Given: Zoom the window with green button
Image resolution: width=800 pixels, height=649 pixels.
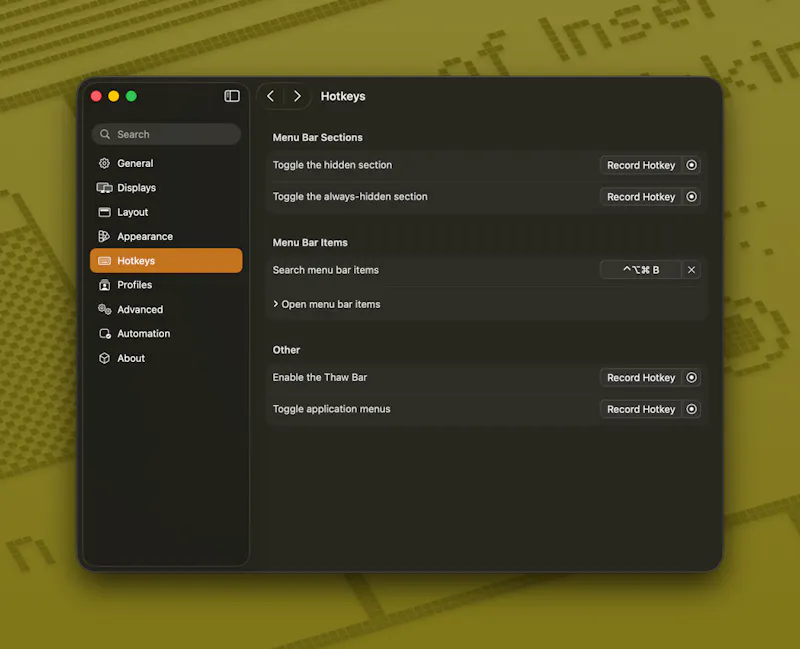Looking at the screenshot, I should tap(131, 96).
